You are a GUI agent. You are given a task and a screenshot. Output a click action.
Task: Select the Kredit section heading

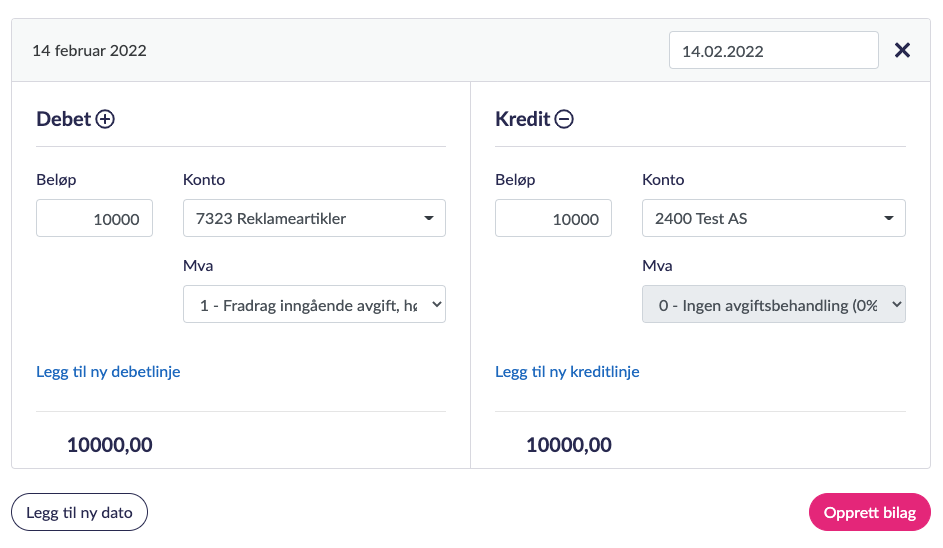pyautogui.click(x=522, y=119)
